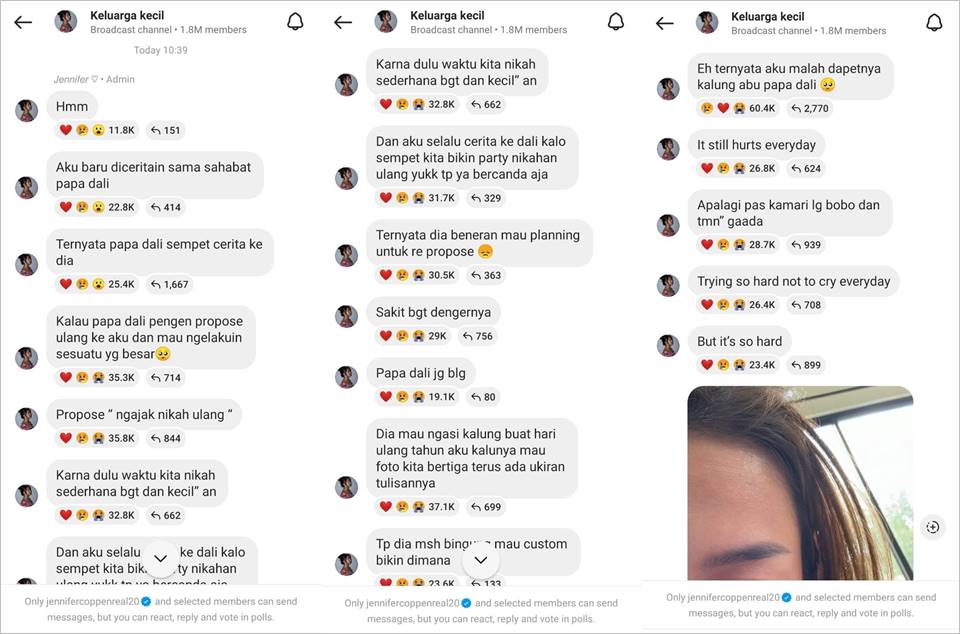960x634 pixels.
Task: Jump to latest with left panel down chevron
Action: point(160,559)
